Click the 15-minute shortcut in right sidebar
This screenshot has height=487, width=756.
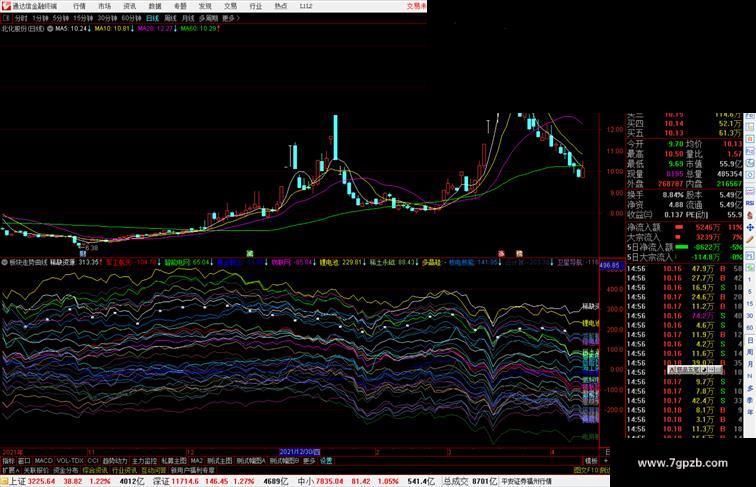pyautogui.click(x=750, y=304)
